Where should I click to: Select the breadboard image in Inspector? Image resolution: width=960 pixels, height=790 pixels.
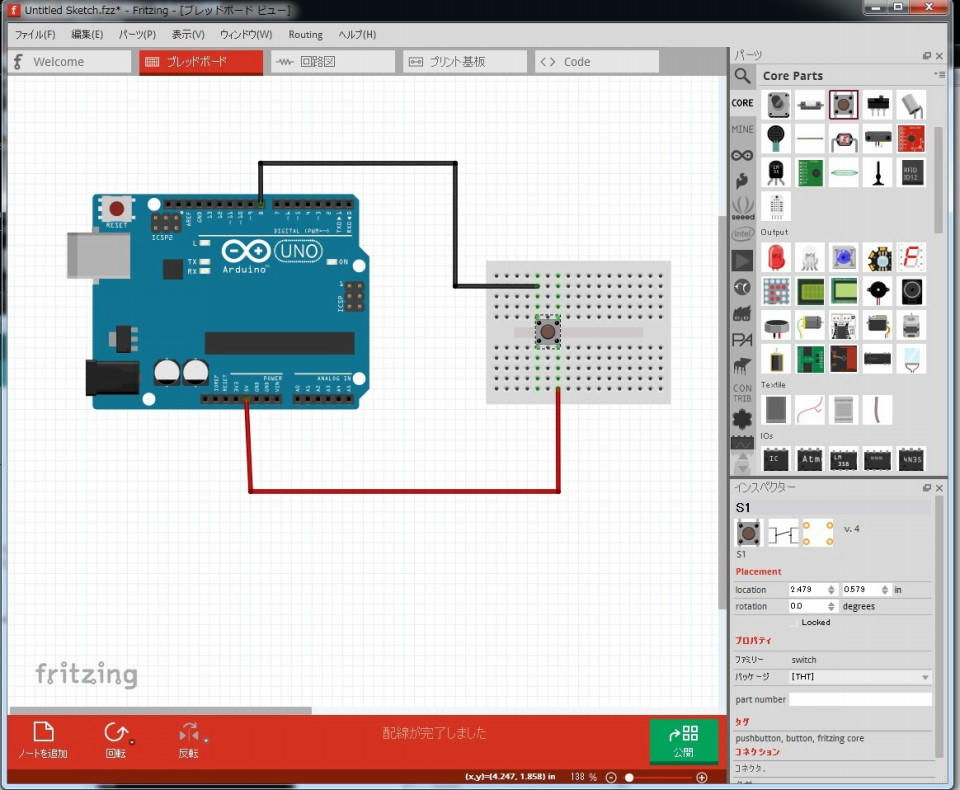(748, 533)
